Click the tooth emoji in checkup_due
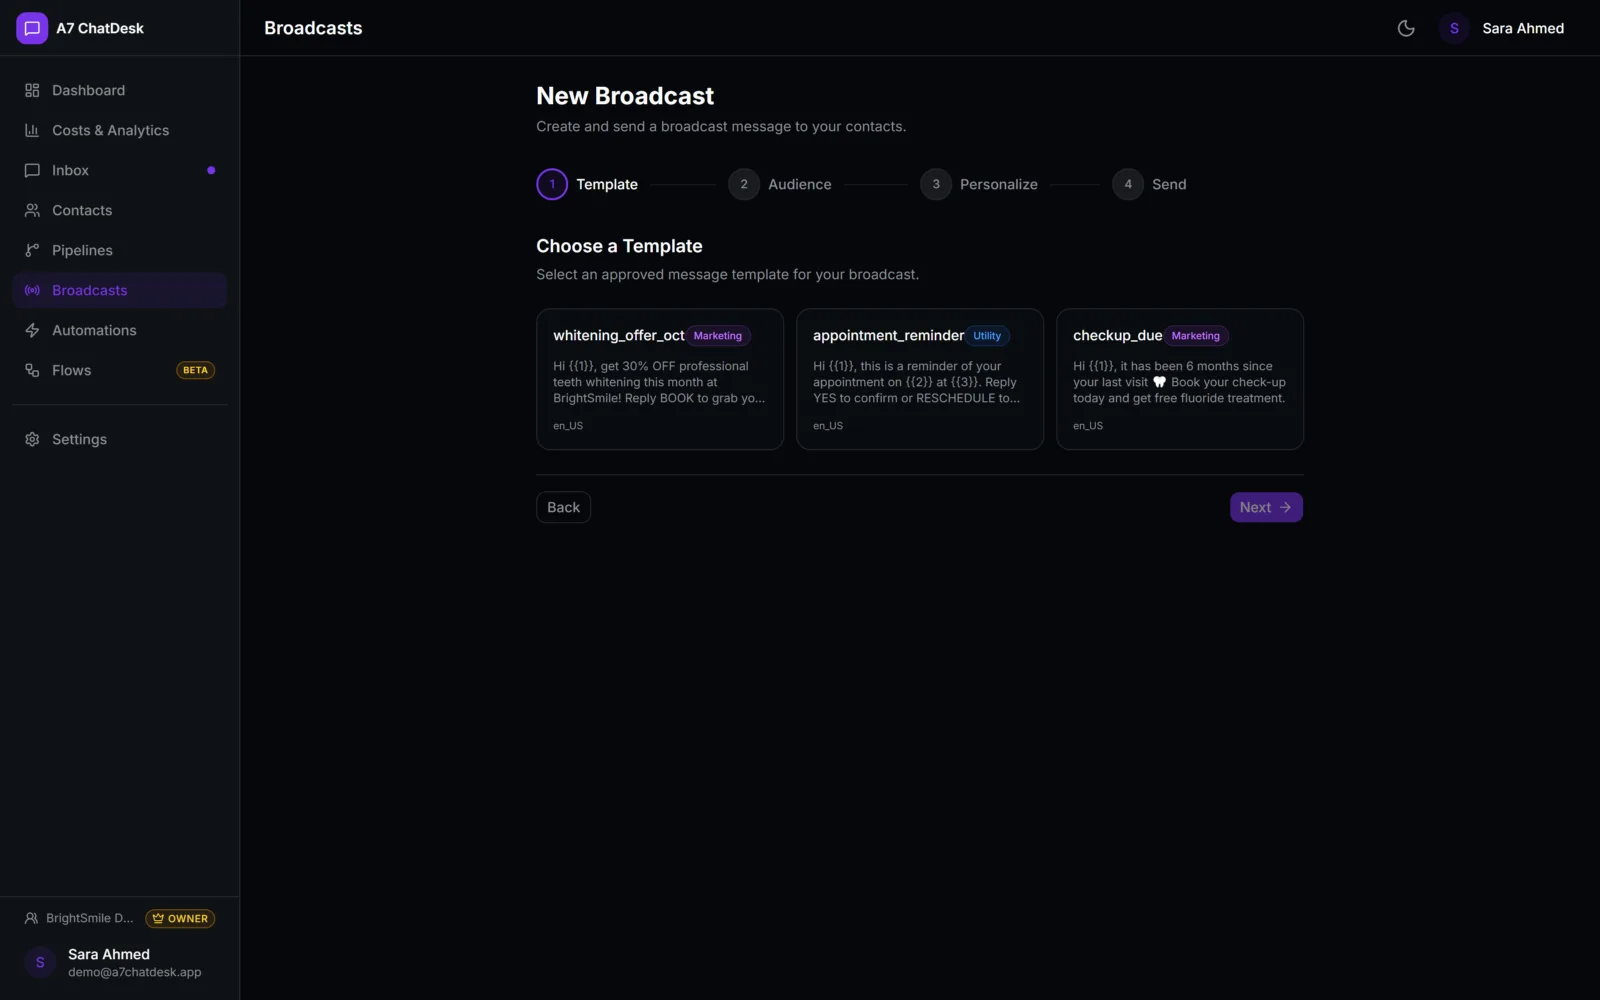The height and width of the screenshot is (1000, 1600). click(1160, 382)
